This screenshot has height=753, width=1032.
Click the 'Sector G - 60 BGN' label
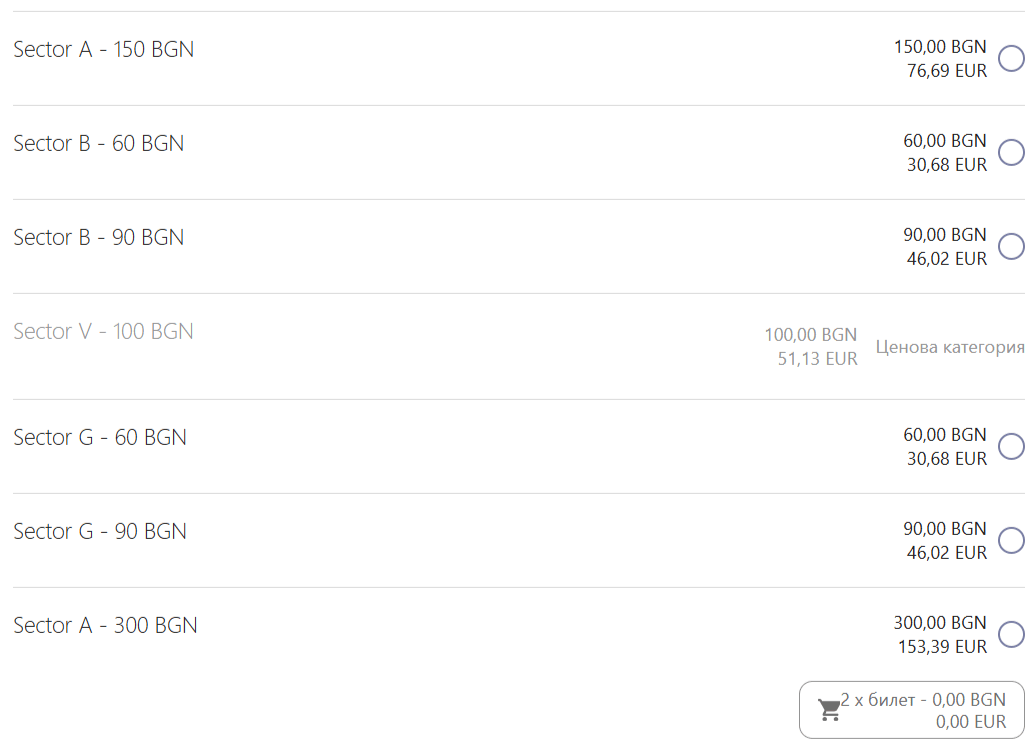point(100,438)
